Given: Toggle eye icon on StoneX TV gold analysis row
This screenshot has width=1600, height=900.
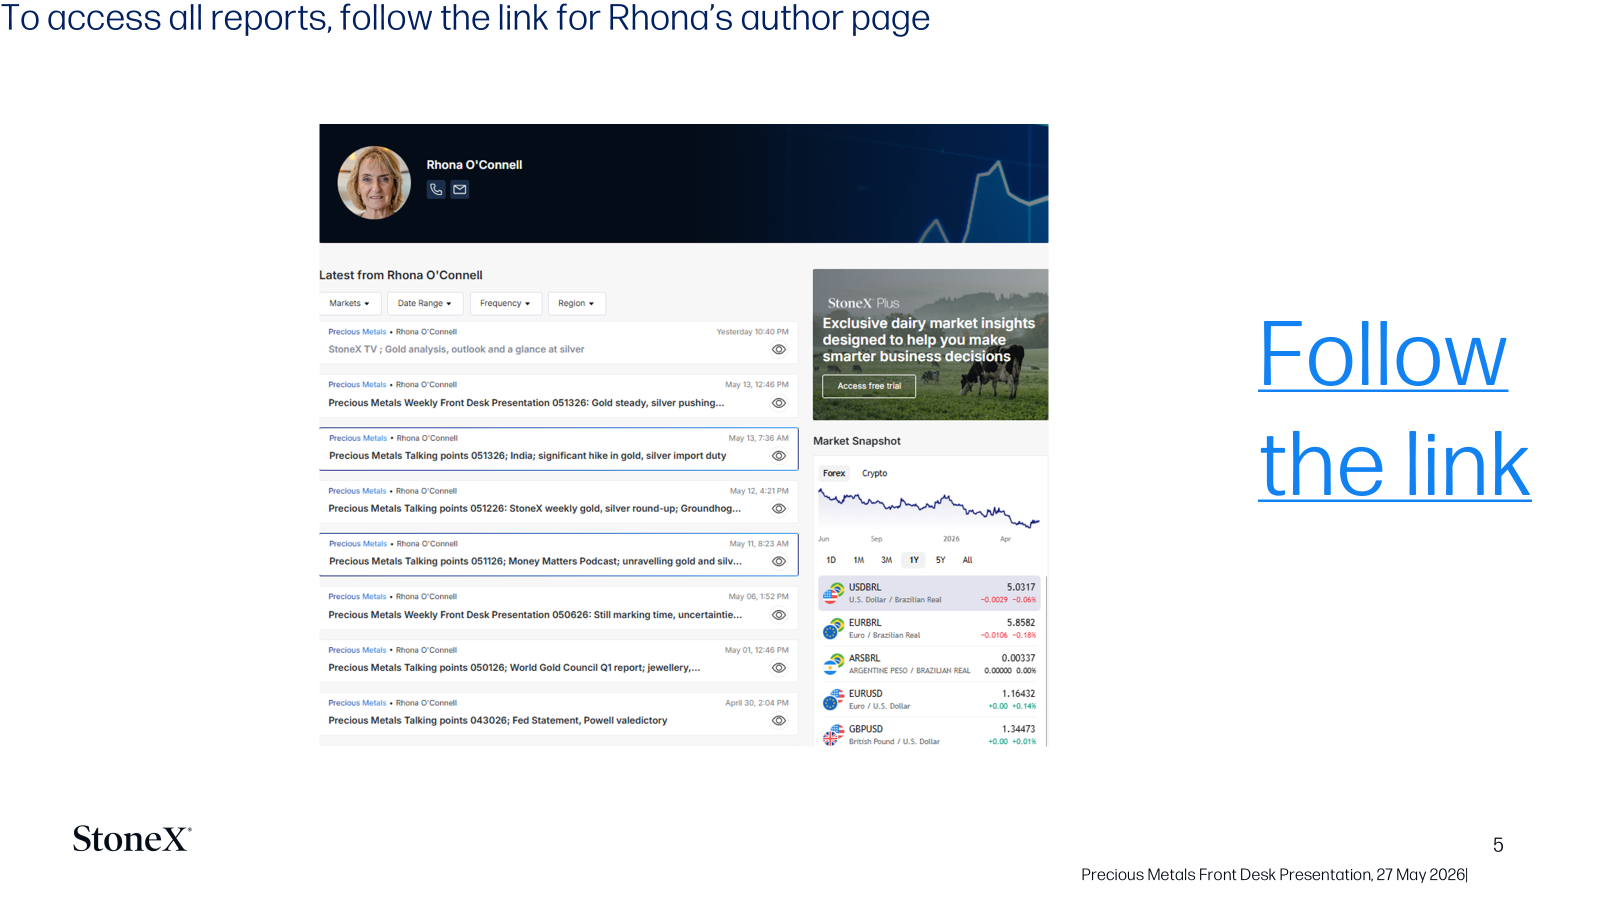Looking at the screenshot, I should click(x=779, y=350).
